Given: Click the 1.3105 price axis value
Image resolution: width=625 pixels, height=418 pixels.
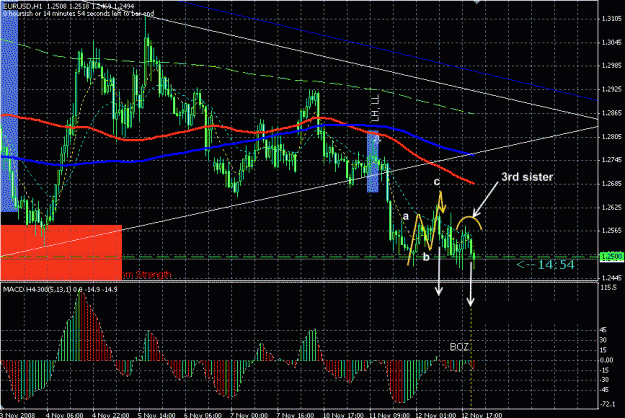Looking at the screenshot, I should pyautogui.click(x=611, y=19).
